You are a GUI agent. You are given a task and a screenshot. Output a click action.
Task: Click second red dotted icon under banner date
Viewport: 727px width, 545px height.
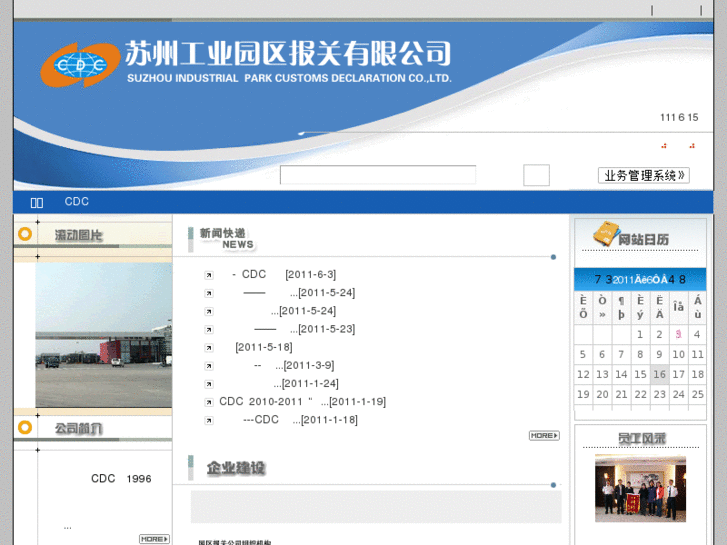(692, 146)
